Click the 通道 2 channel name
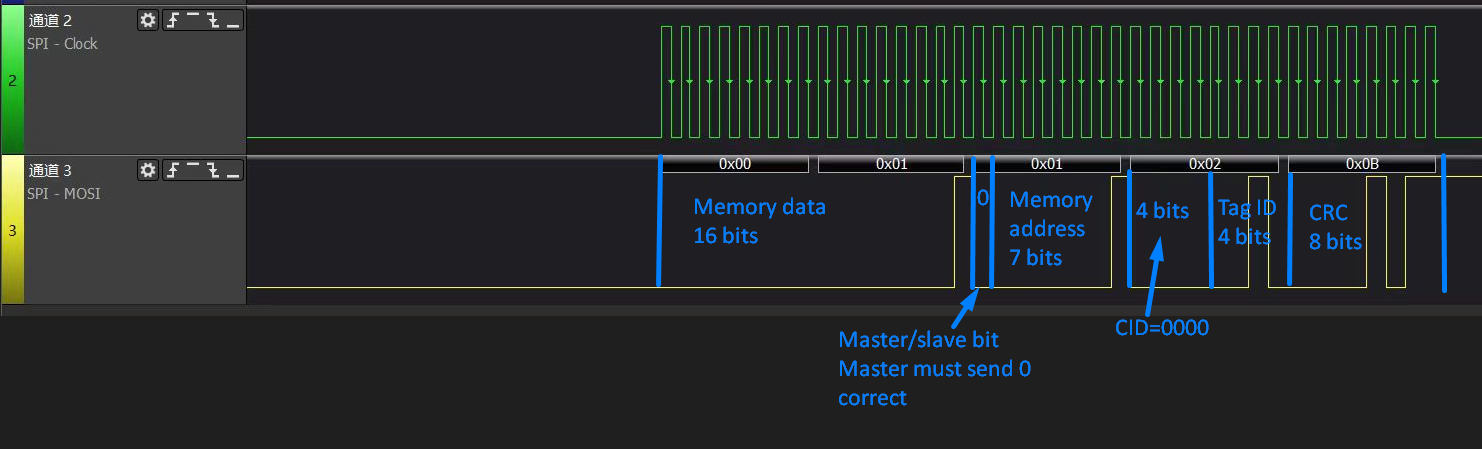The width and height of the screenshot is (1482, 449). (52, 20)
